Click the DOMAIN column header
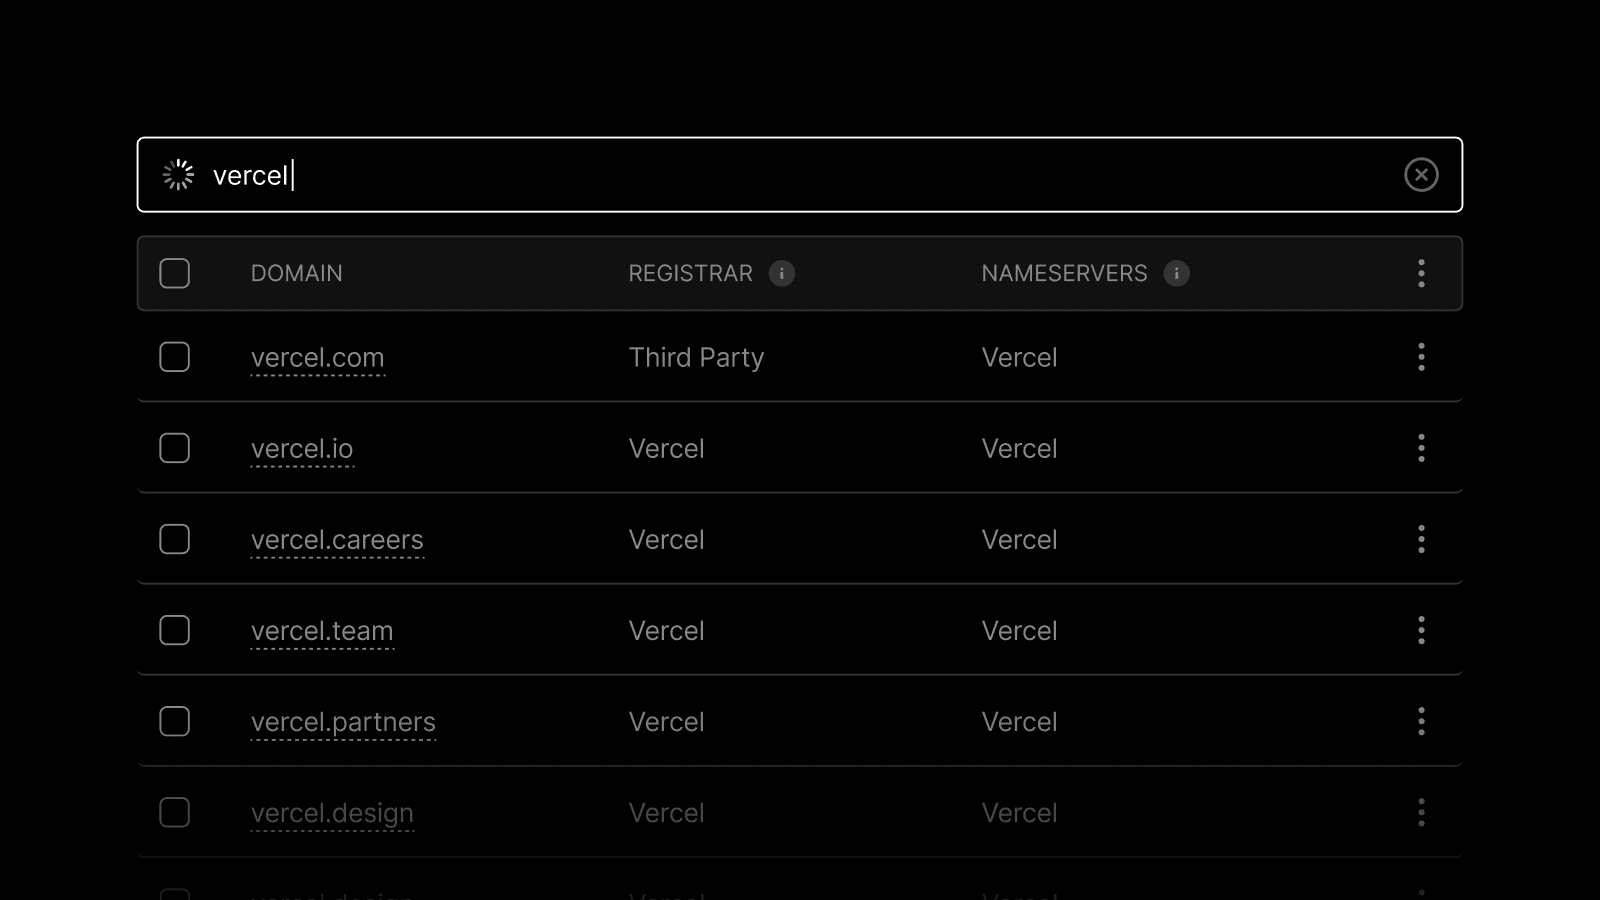This screenshot has height=900, width=1600. point(296,273)
